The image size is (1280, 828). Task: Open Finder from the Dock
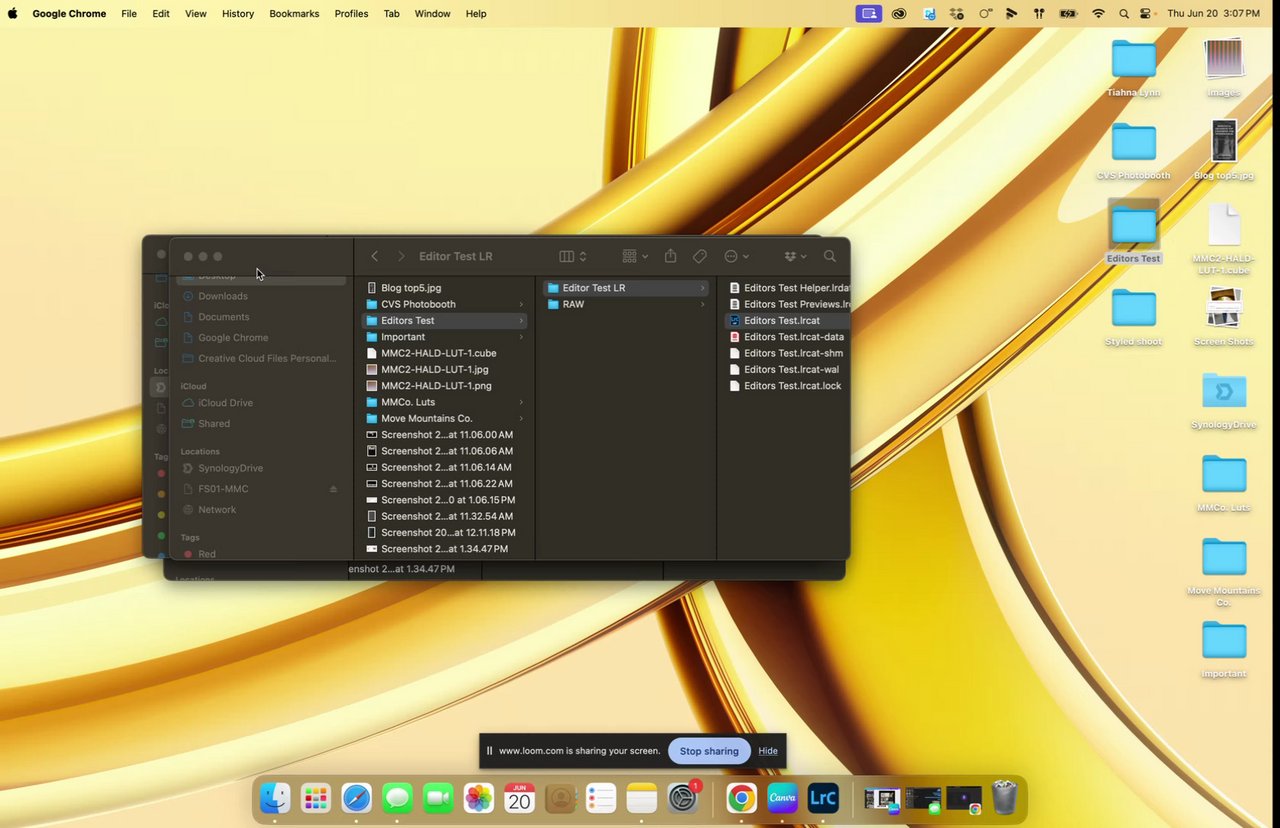[x=275, y=798]
